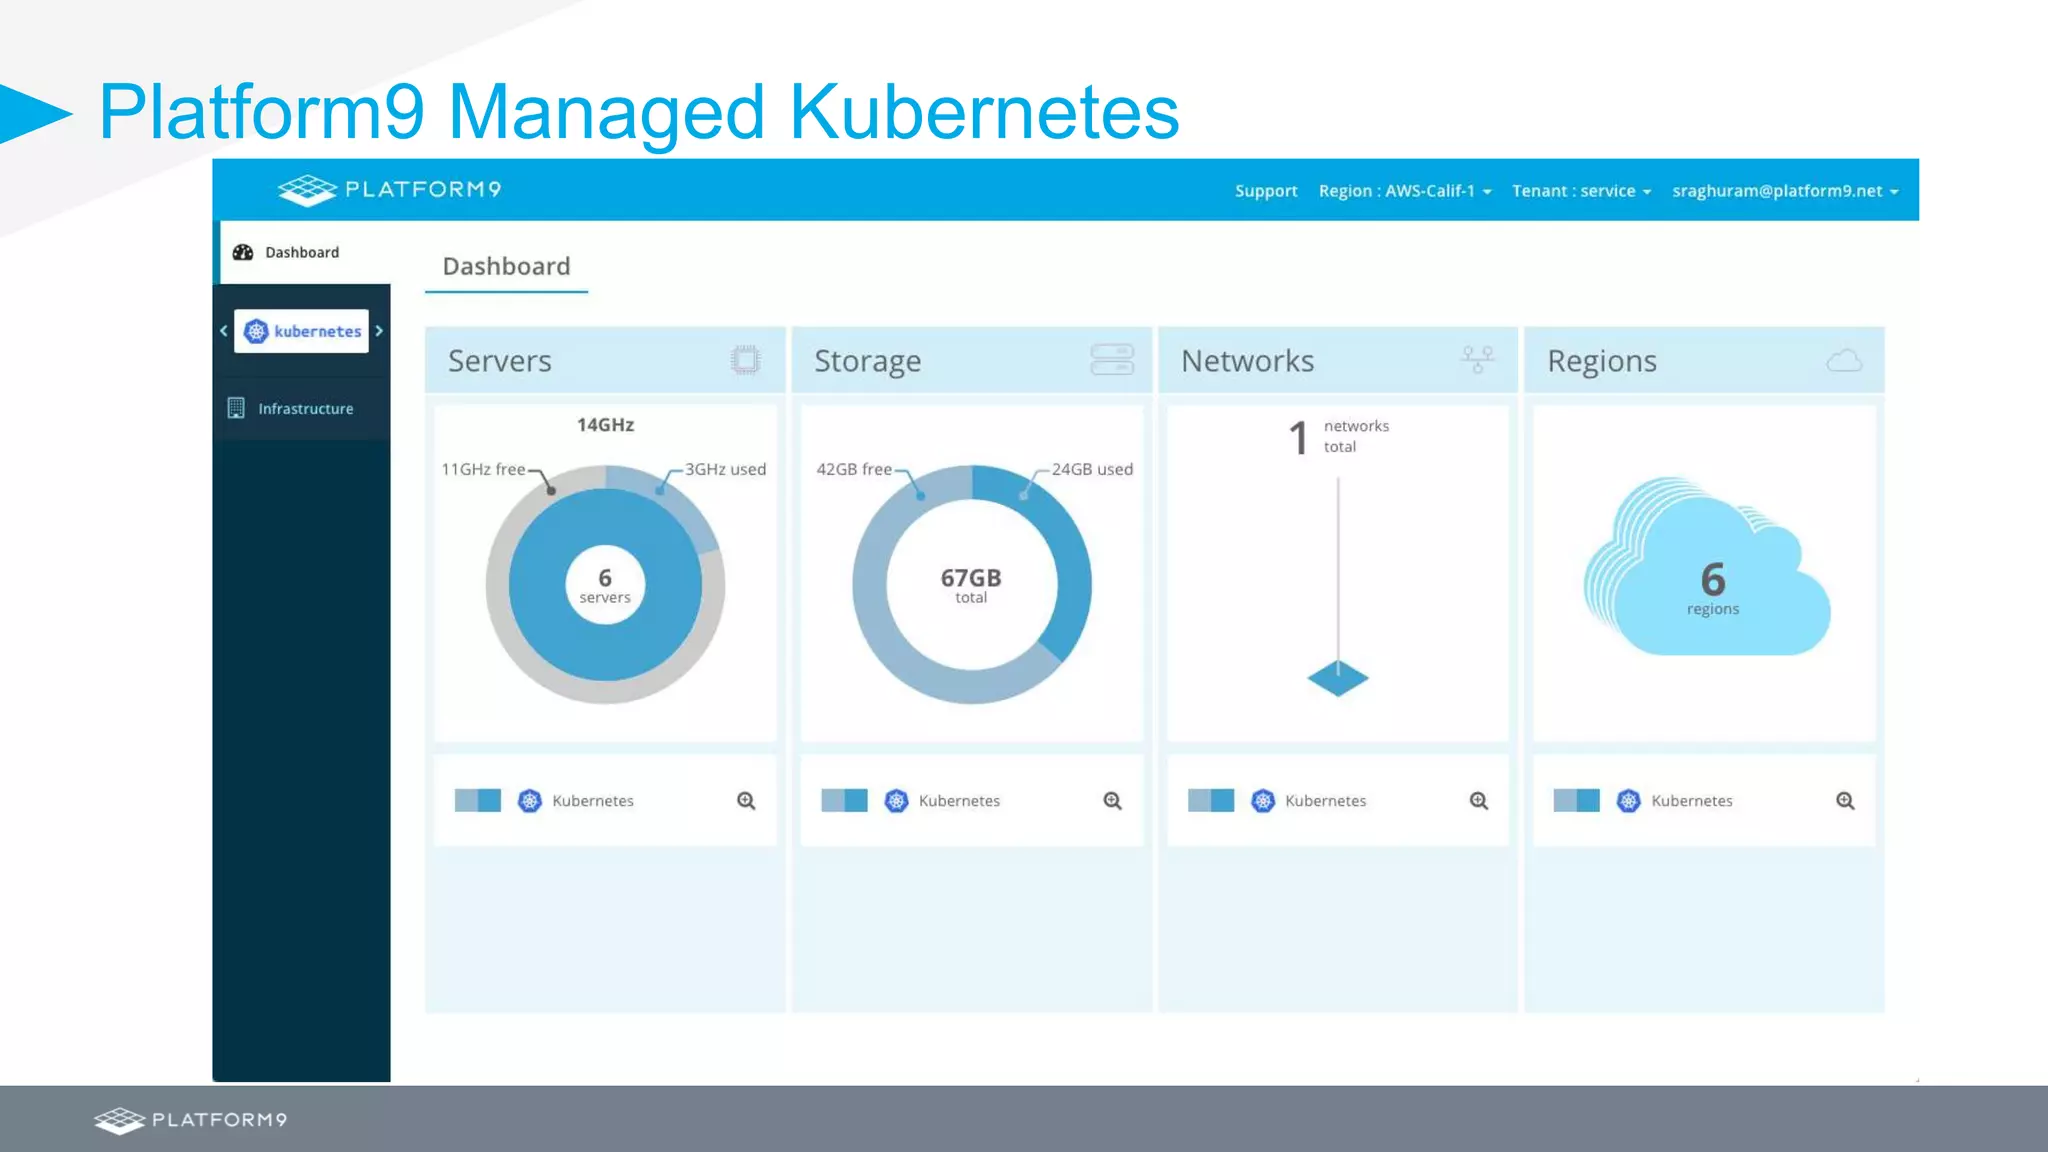Click the Support link in header
The width and height of the screenshot is (2048, 1152).
(x=1265, y=191)
